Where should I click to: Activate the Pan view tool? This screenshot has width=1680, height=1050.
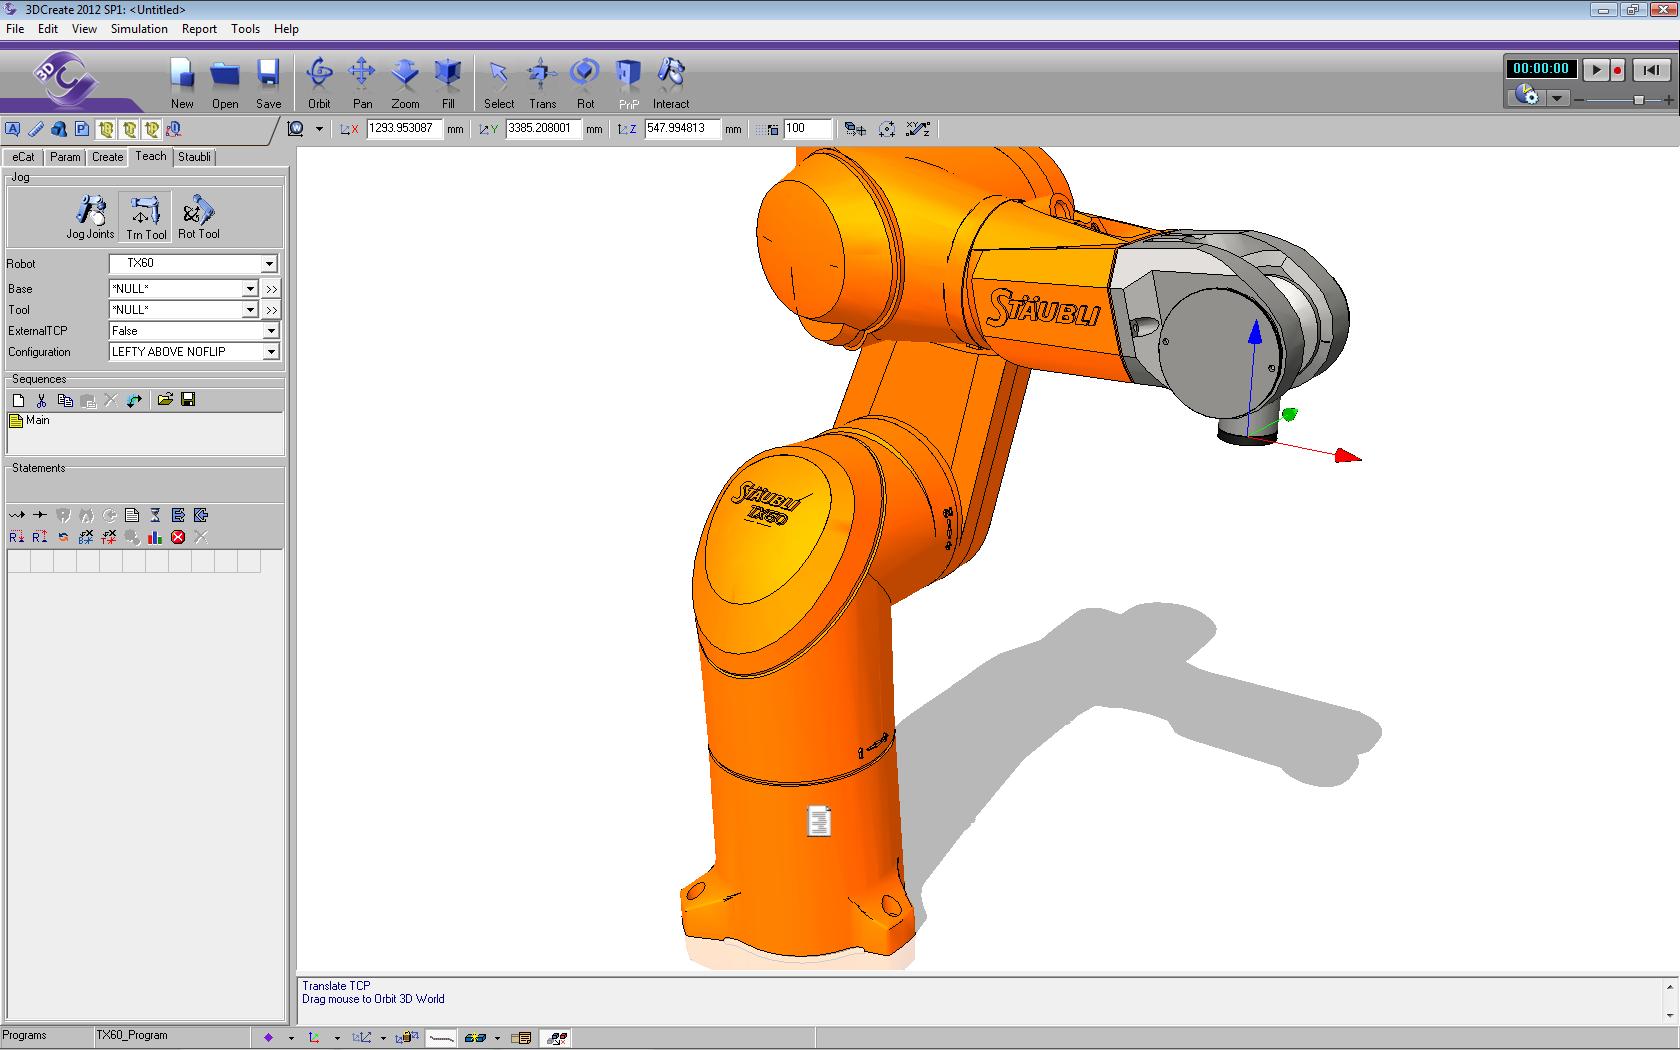click(x=362, y=82)
